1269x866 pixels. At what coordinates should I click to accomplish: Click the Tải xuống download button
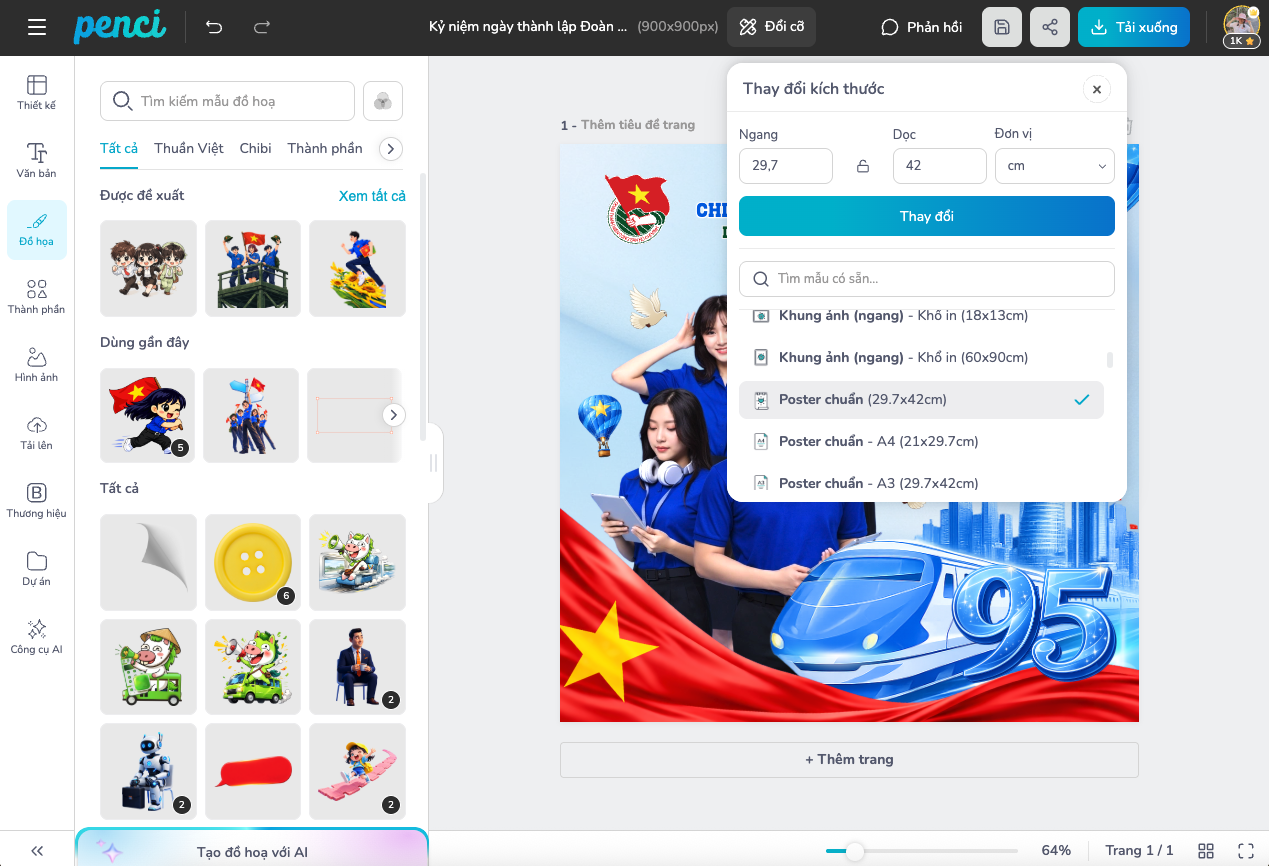pos(1134,27)
